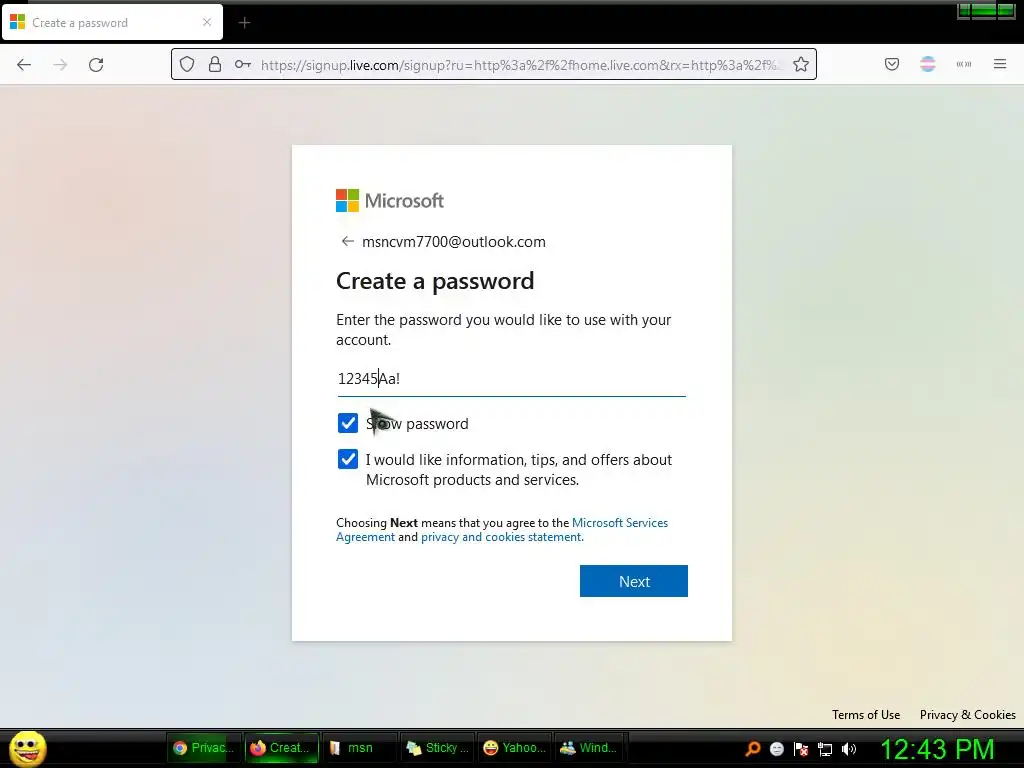Open a new tab with the plus button
Viewport: 1024px width, 768px height.
[244, 23]
